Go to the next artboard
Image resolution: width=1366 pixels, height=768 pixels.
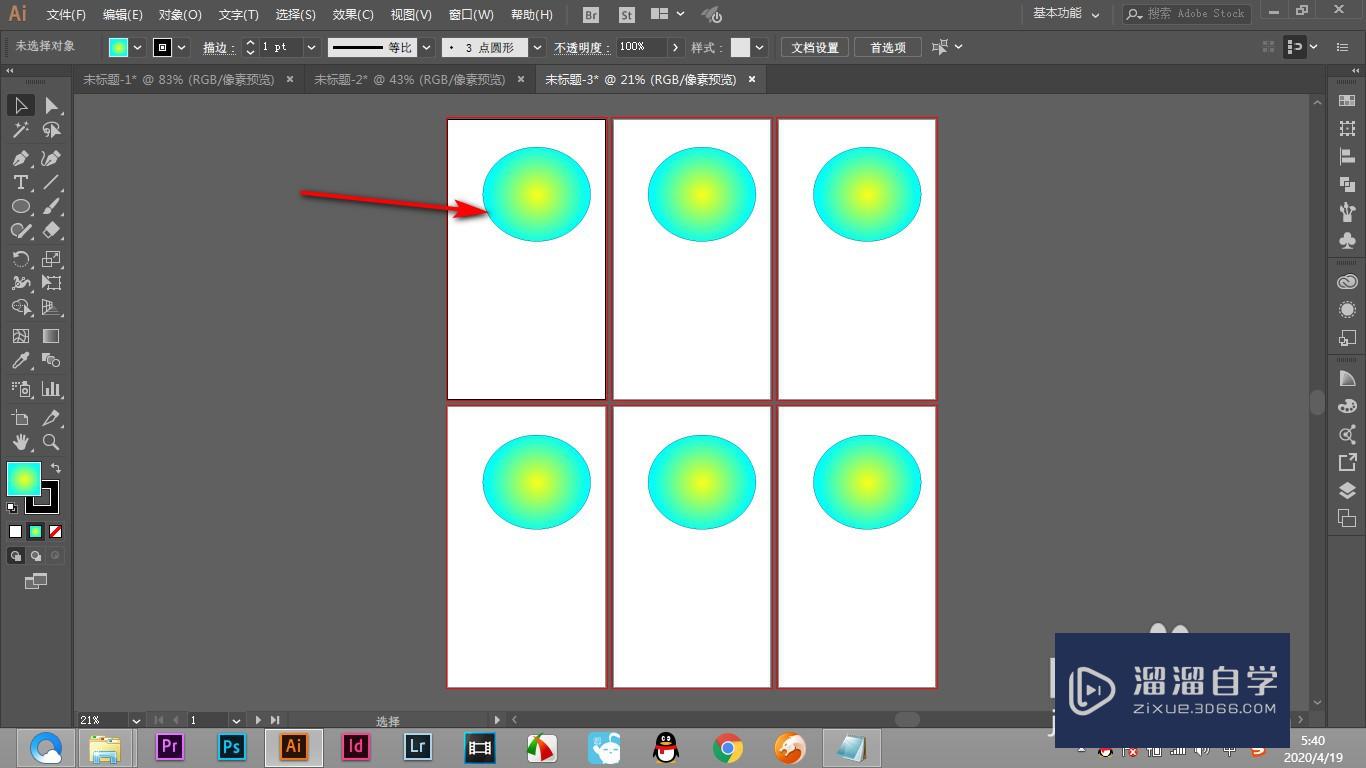coord(258,720)
